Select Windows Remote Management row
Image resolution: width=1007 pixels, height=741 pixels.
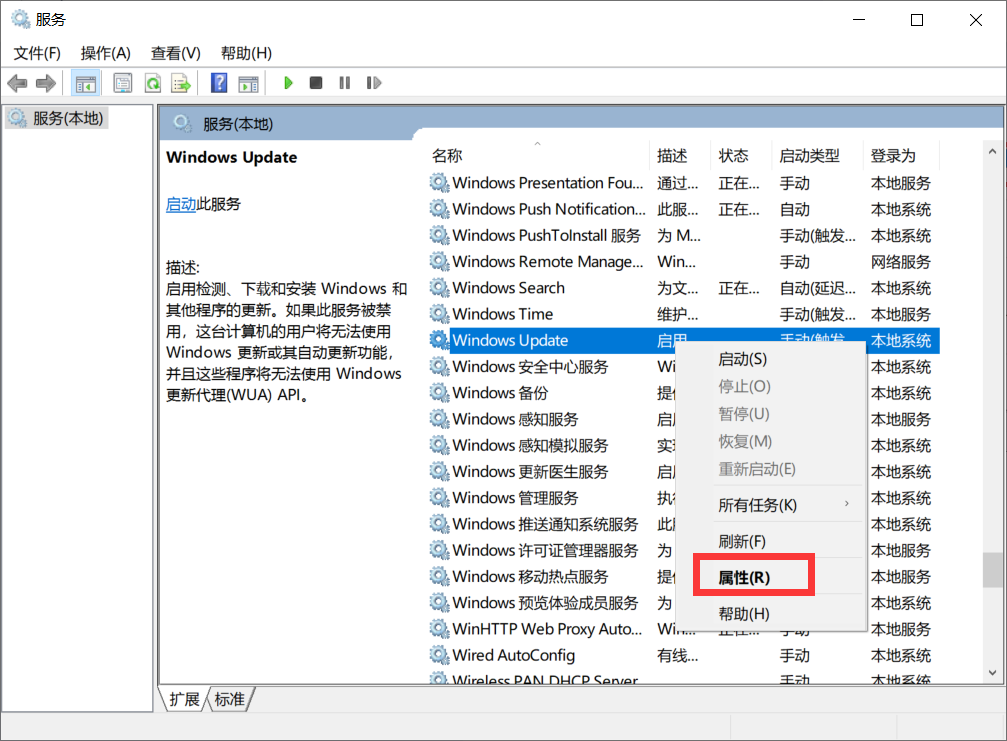684,262
